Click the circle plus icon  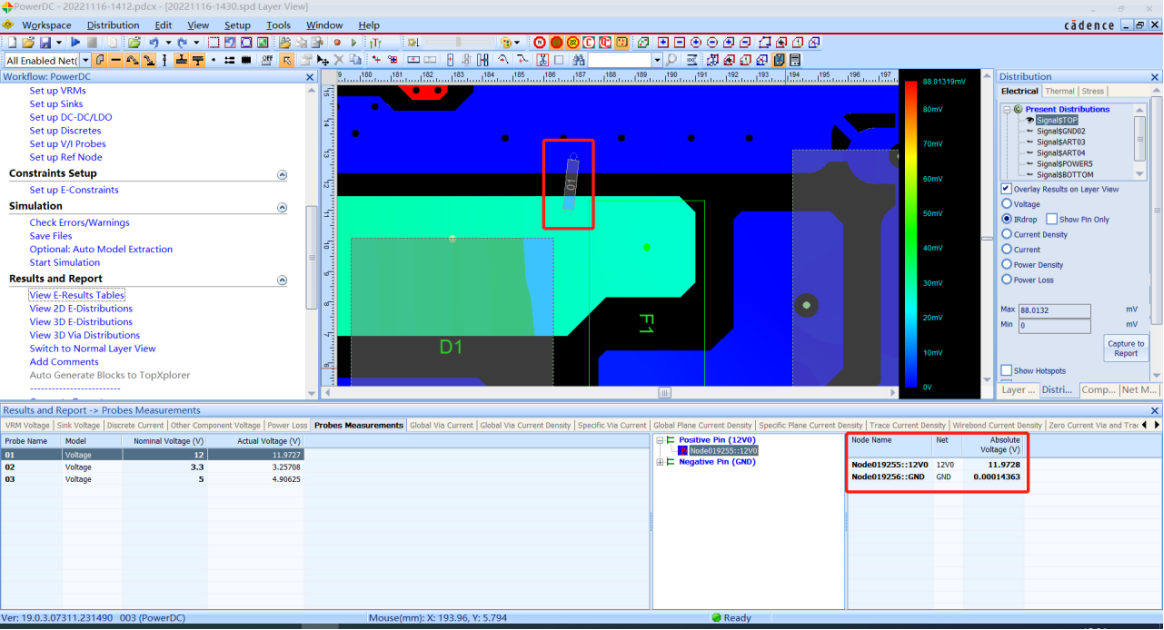tap(696, 42)
